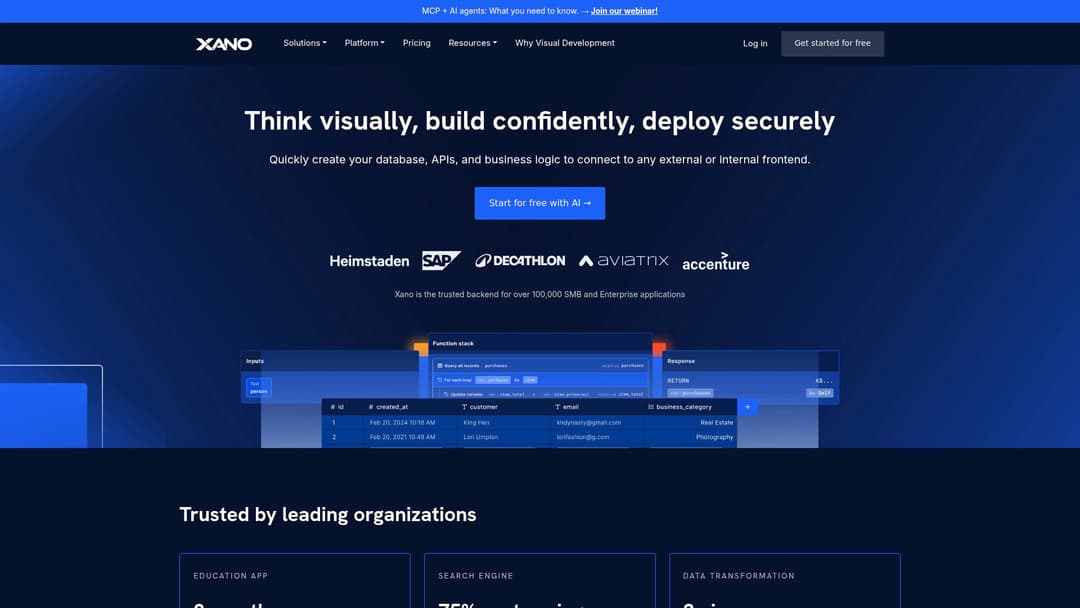This screenshot has width=1080, height=608.
Task: Click the Inputs panel title
Action: coord(255,361)
